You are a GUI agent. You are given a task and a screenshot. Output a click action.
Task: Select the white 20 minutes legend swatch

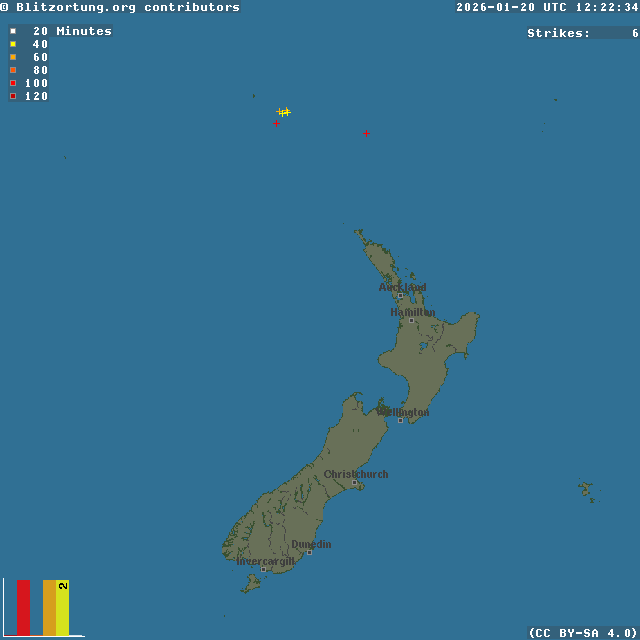click(x=13, y=31)
